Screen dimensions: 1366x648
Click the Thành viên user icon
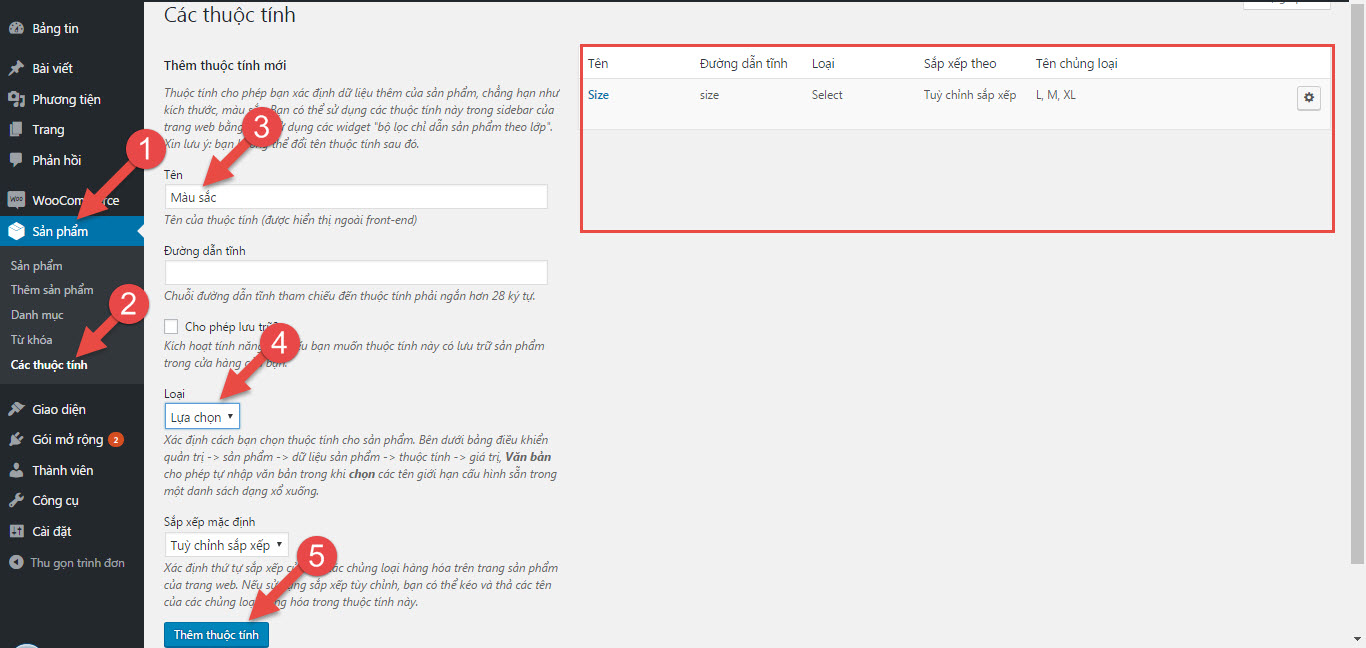pyautogui.click(x=16, y=470)
